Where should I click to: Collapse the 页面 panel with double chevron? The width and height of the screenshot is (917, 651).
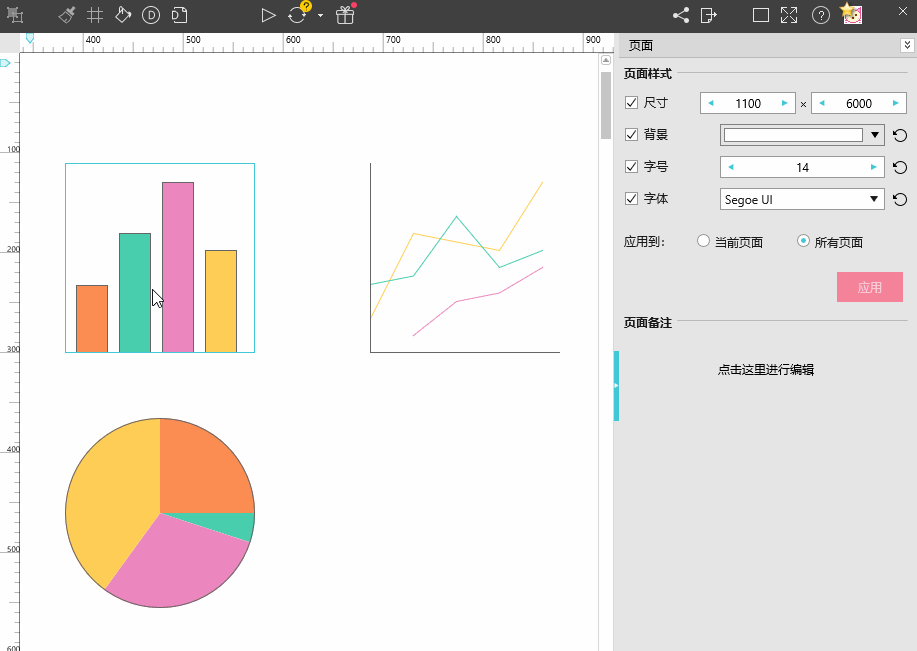coord(907,45)
